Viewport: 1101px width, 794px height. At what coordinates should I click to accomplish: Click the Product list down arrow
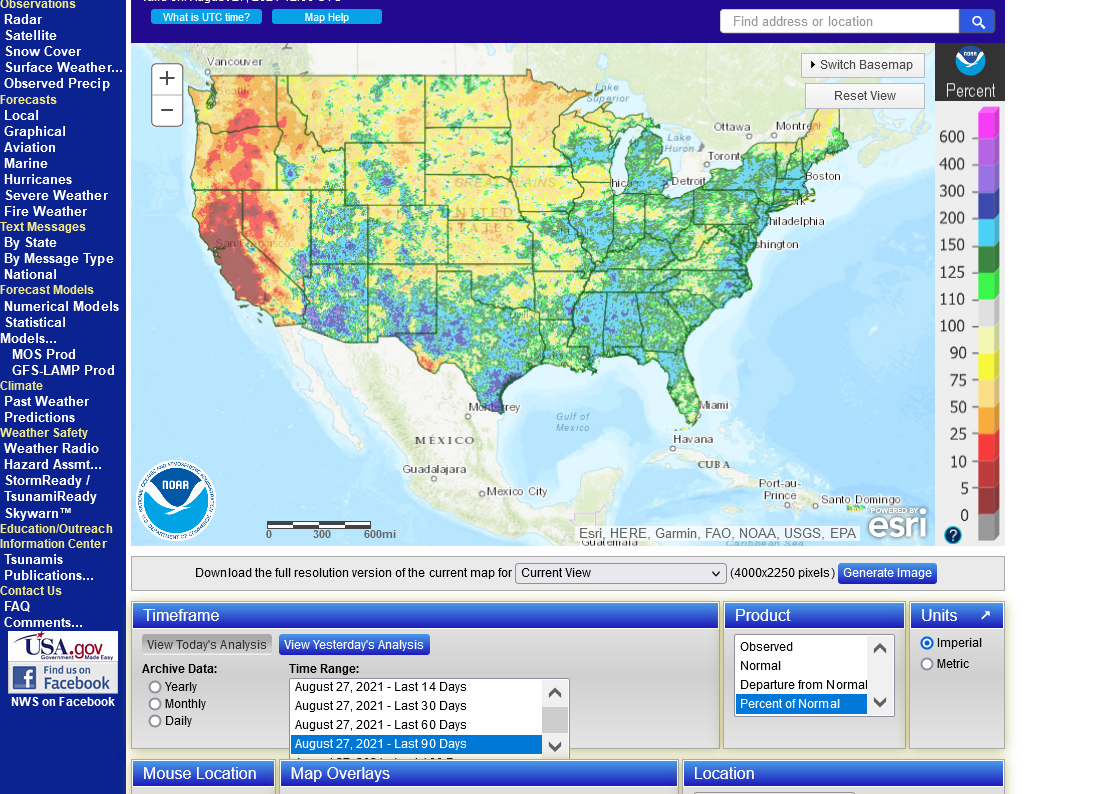pos(880,702)
